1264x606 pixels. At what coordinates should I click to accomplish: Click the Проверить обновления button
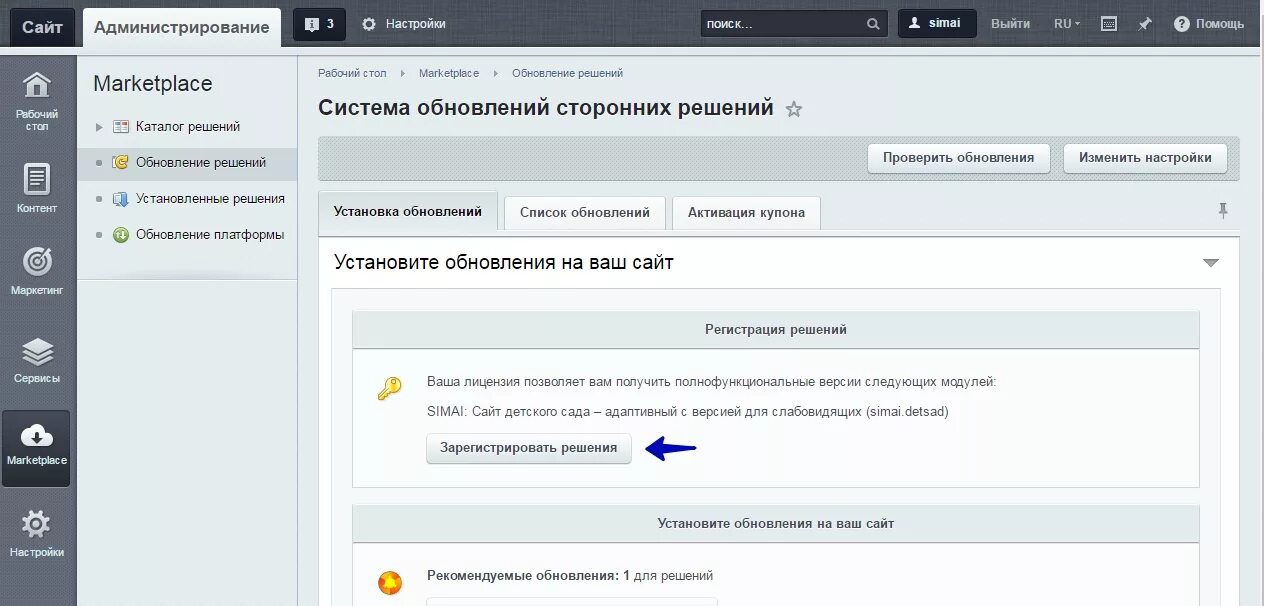click(x=958, y=158)
